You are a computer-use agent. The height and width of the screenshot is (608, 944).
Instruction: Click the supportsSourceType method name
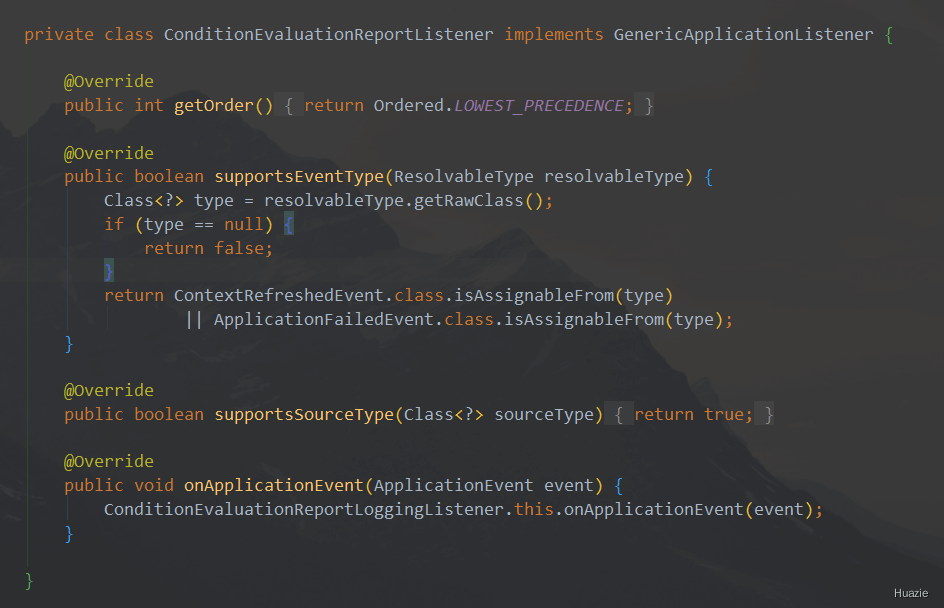point(303,414)
